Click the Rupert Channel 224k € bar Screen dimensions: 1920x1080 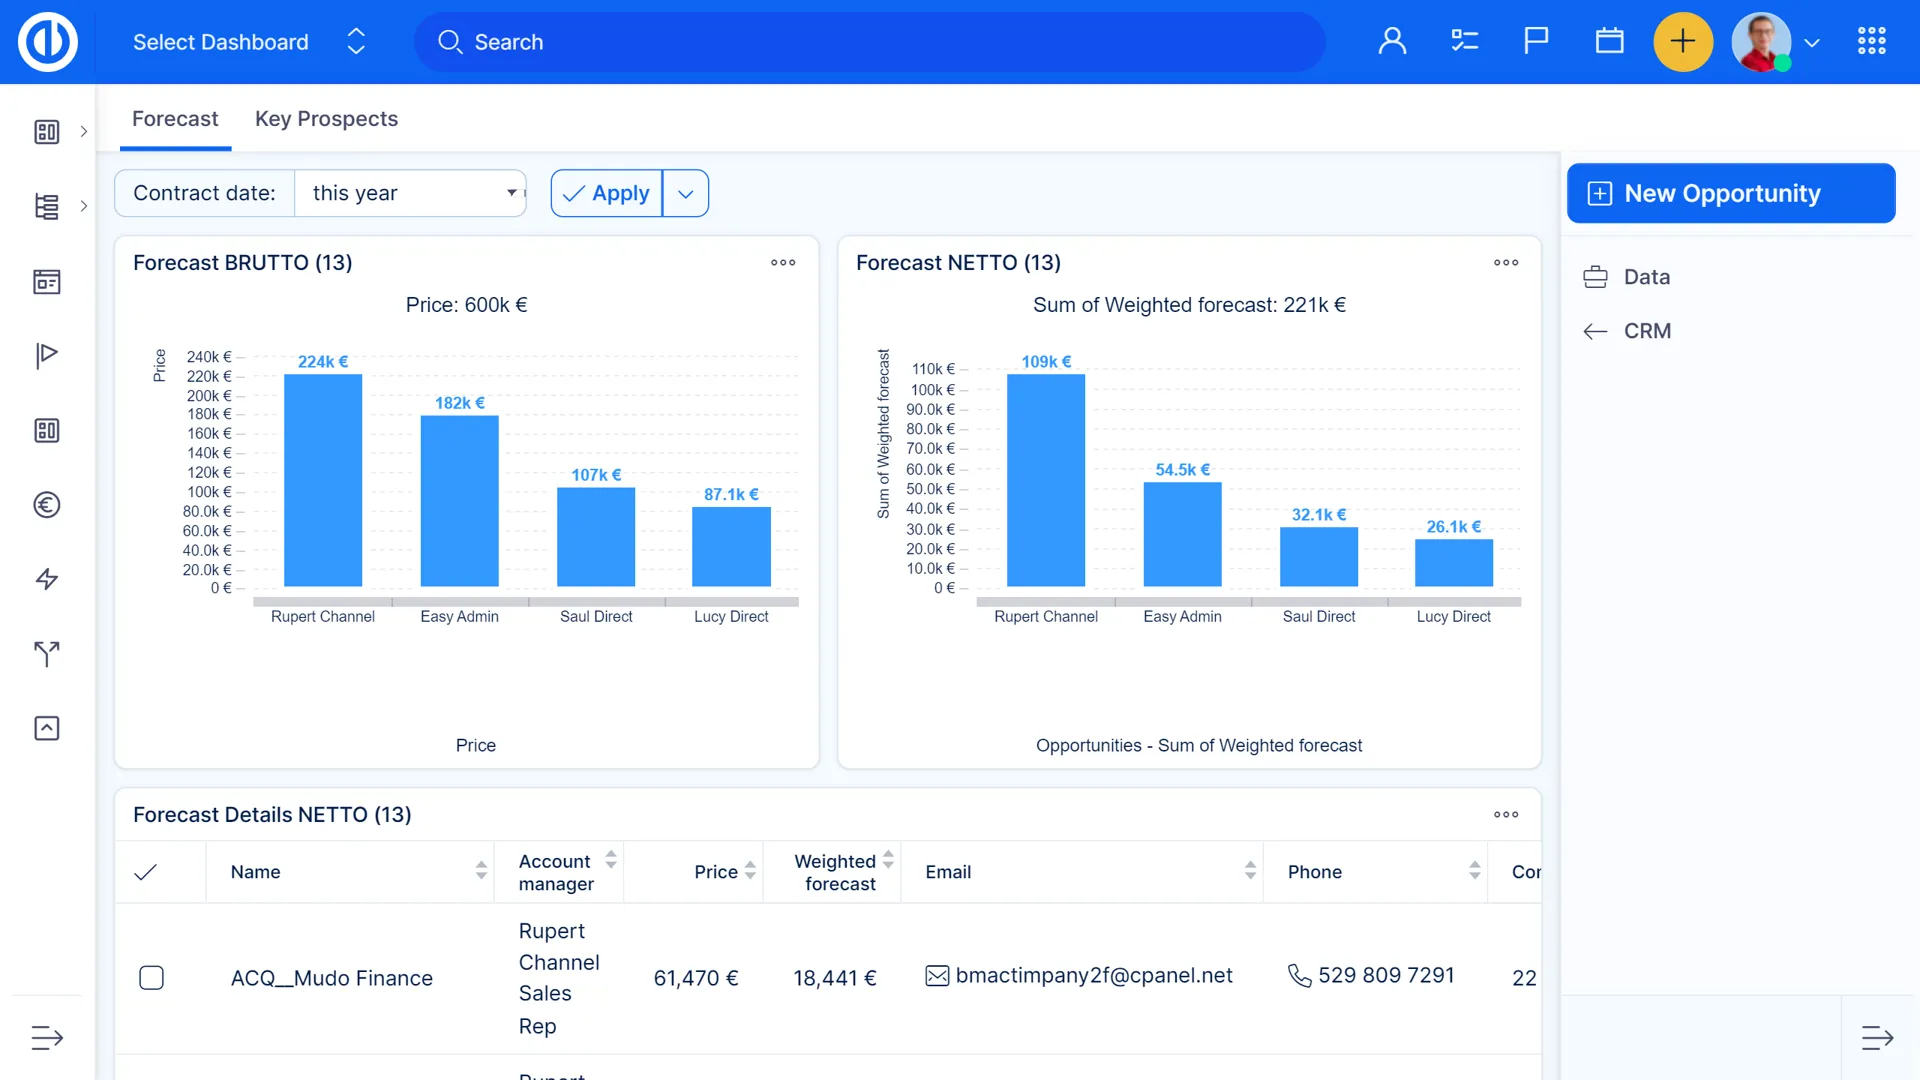323,480
